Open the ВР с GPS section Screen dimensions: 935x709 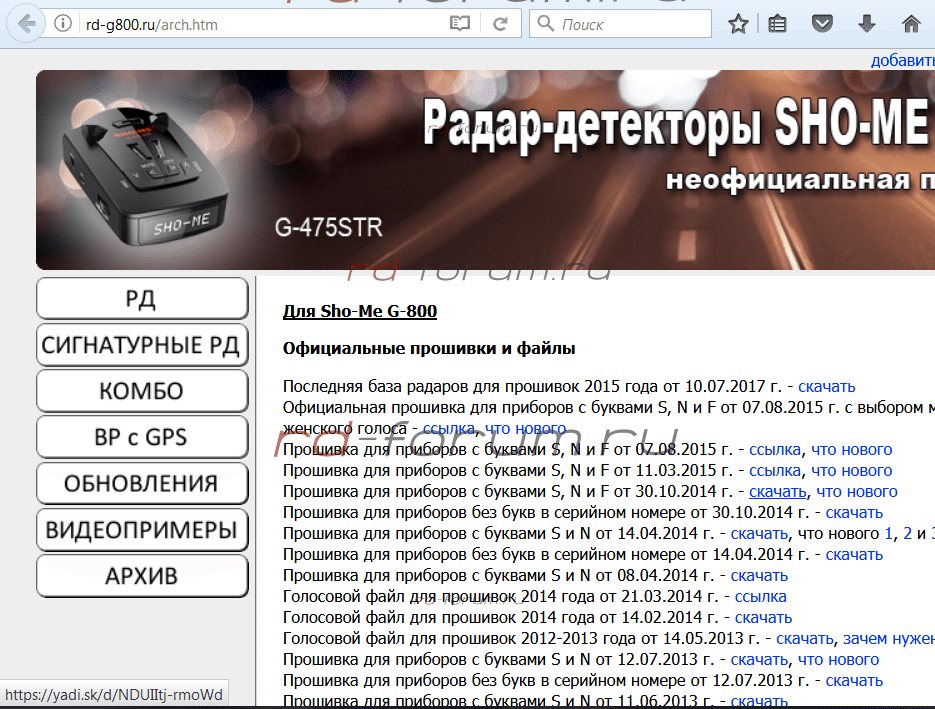142,437
